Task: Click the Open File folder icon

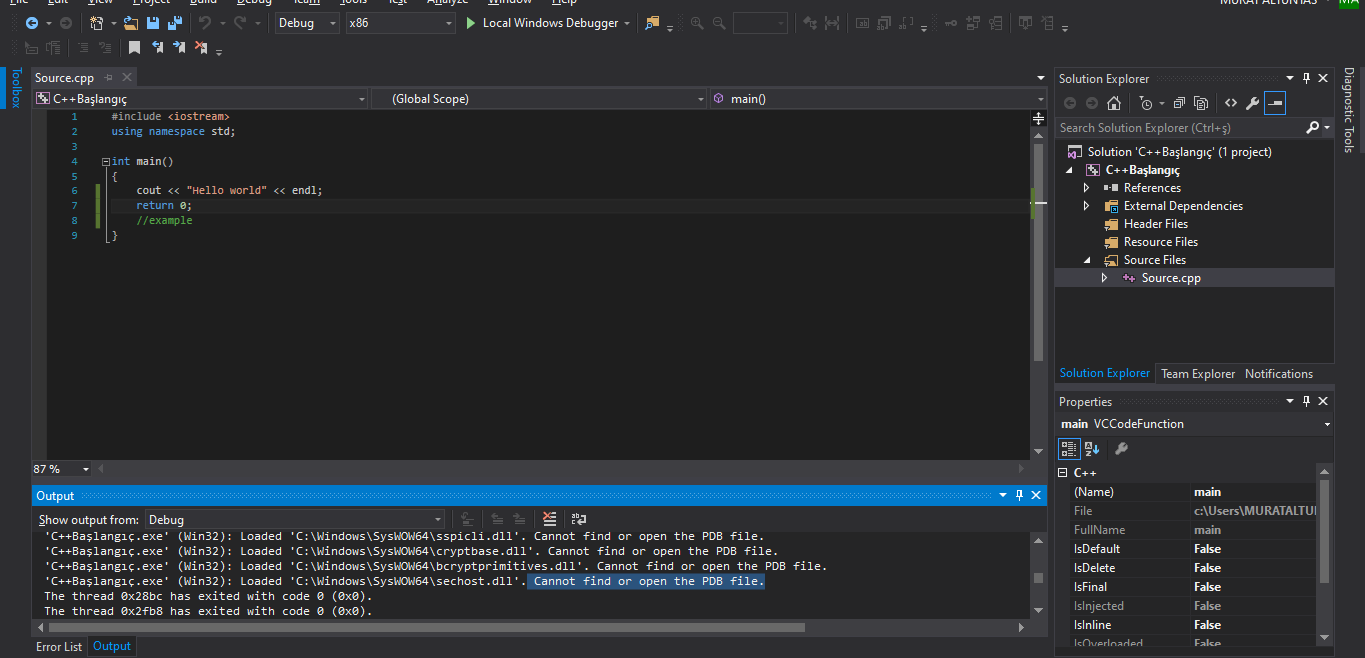Action: [131, 23]
